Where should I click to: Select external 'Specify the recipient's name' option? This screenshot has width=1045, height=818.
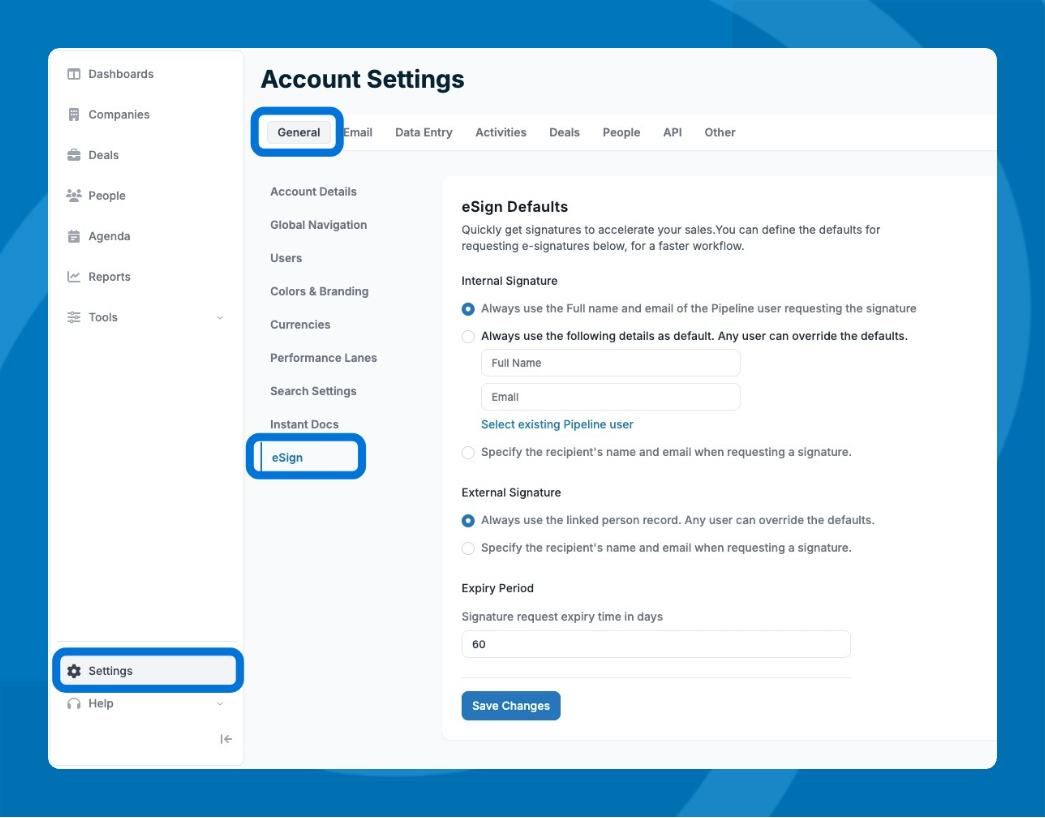(x=468, y=548)
